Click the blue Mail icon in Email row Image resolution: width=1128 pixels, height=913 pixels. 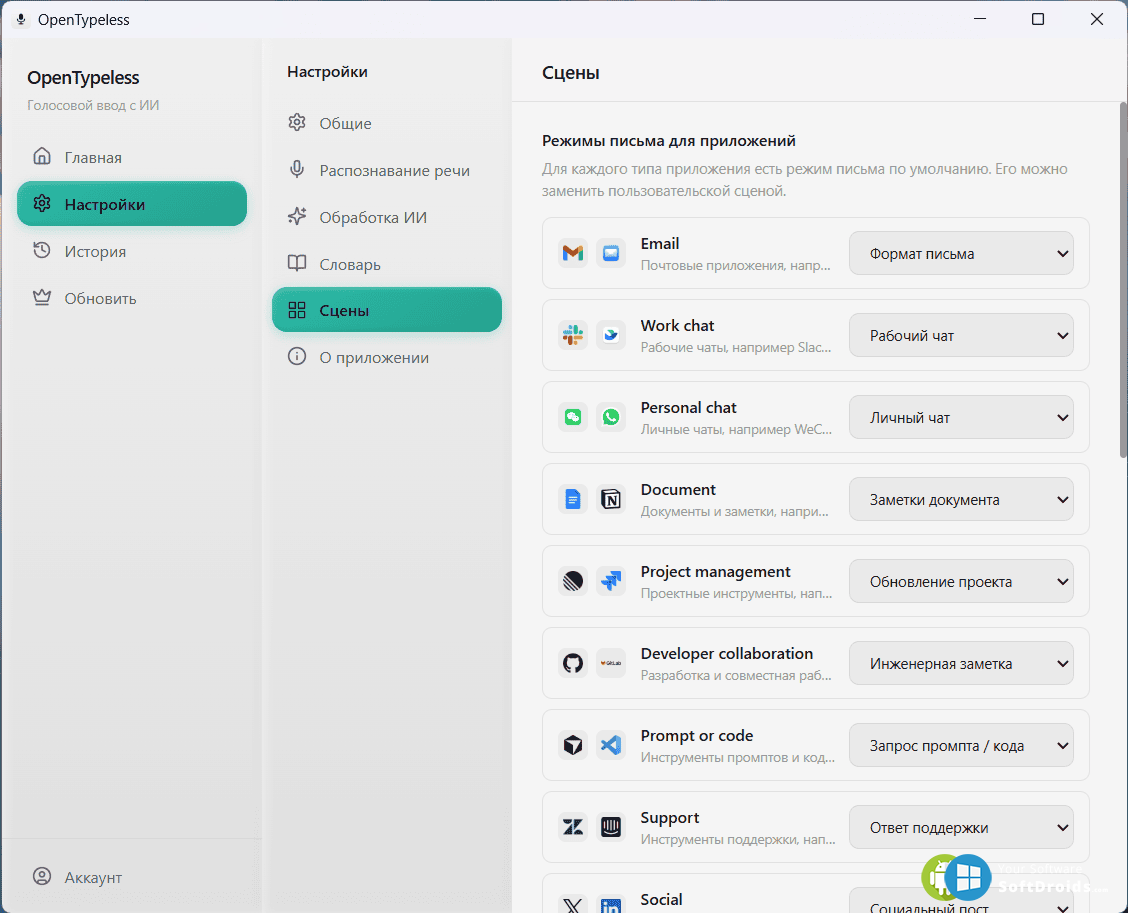[611, 253]
